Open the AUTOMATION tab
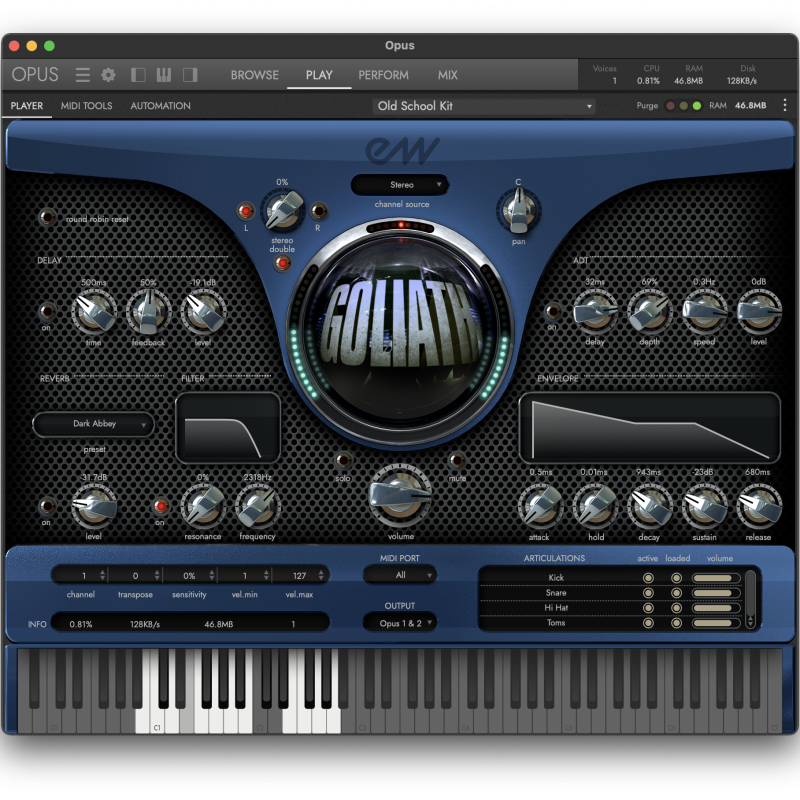The image size is (800, 800). tap(160, 106)
